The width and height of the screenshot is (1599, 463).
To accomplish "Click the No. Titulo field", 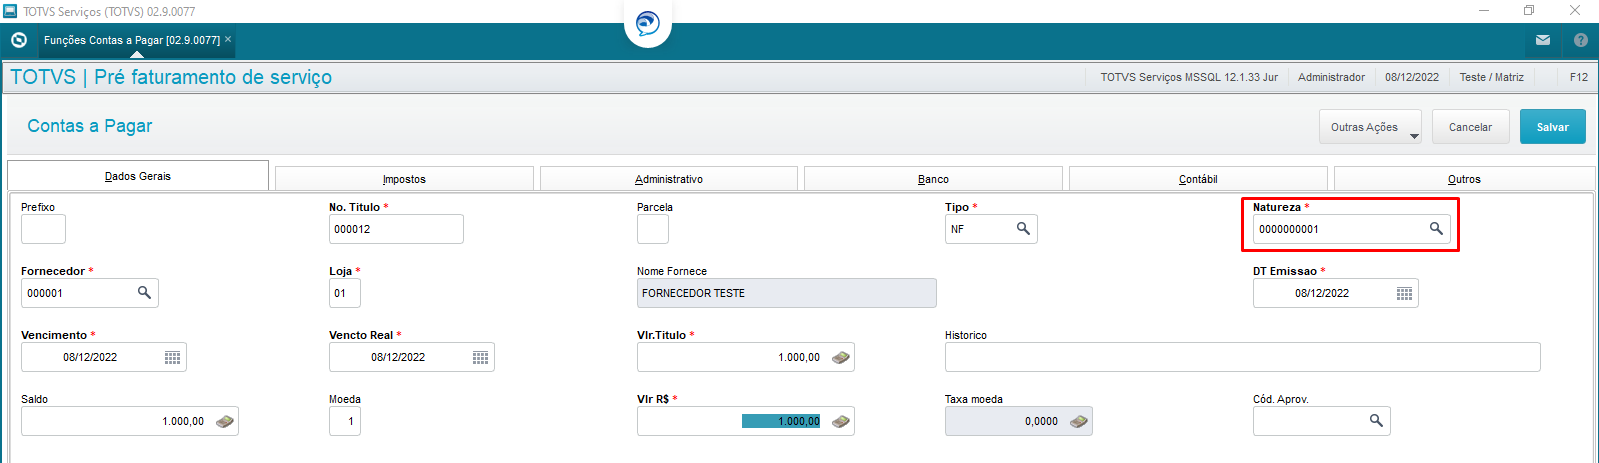I will pos(396,229).
